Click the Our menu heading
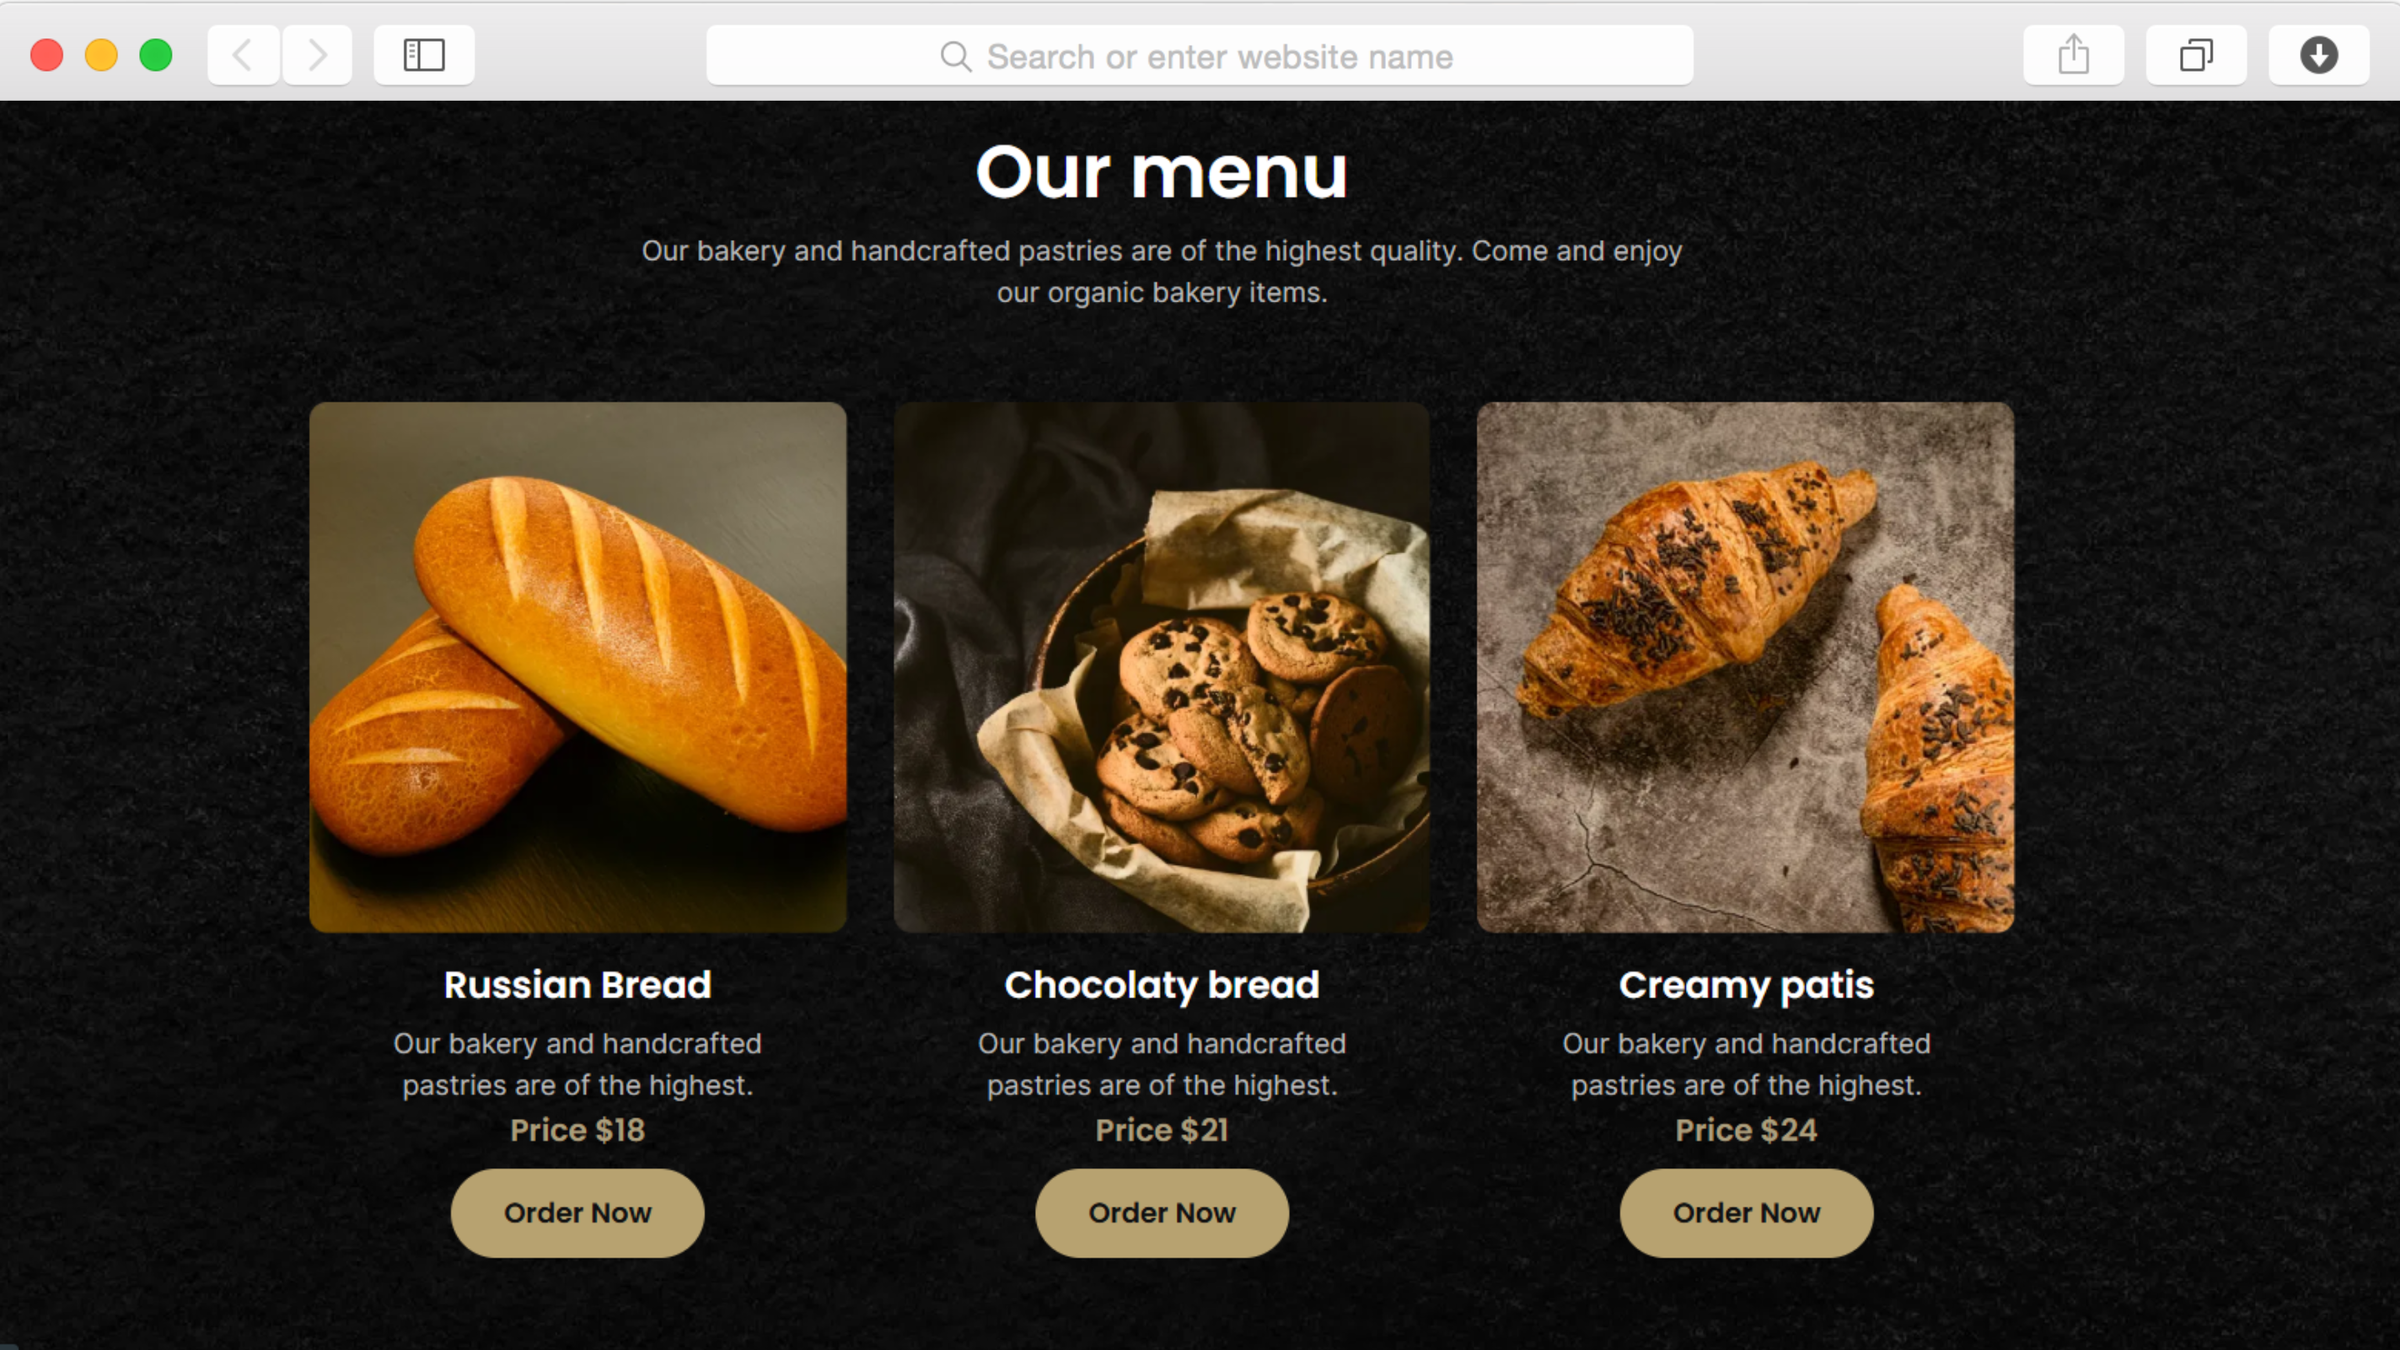This screenshot has height=1350, width=2400. (1162, 172)
